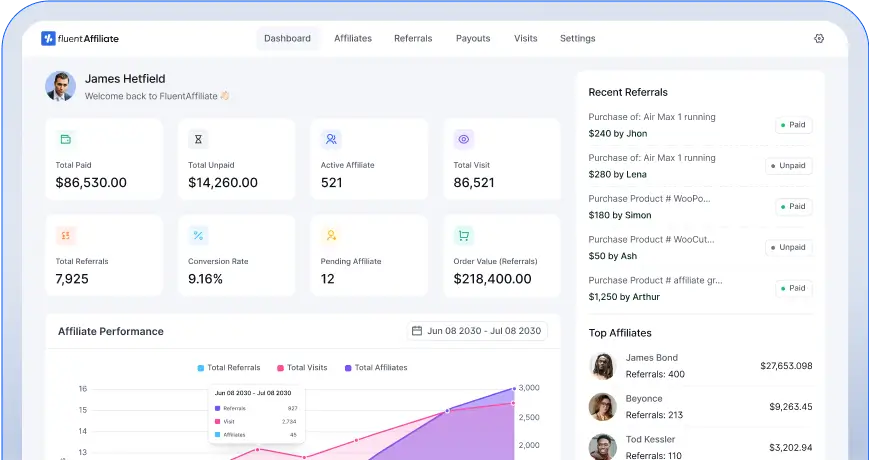
Task: Click the calendar icon in date range
Action: (x=417, y=331)
